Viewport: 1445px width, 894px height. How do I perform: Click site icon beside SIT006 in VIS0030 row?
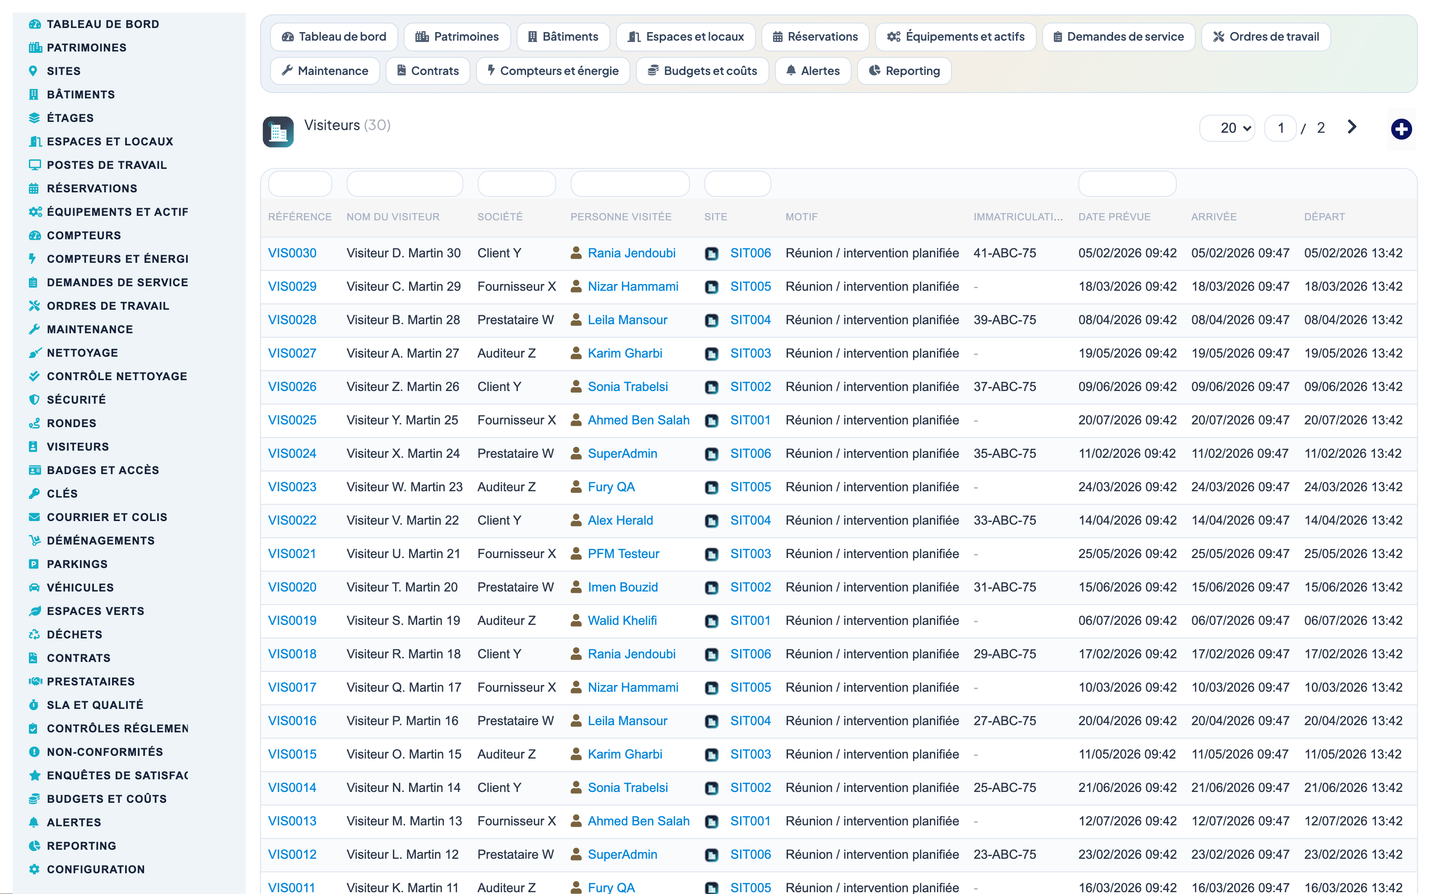[x=712, y=254]
